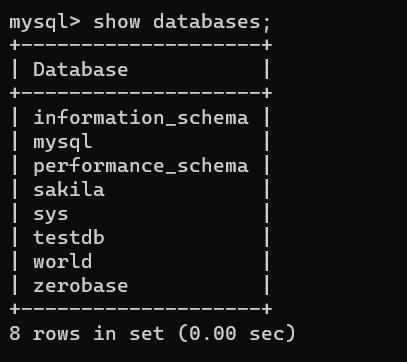Click the word 'show' in the command
Viewport: 407px width, 362px height.
117,22
